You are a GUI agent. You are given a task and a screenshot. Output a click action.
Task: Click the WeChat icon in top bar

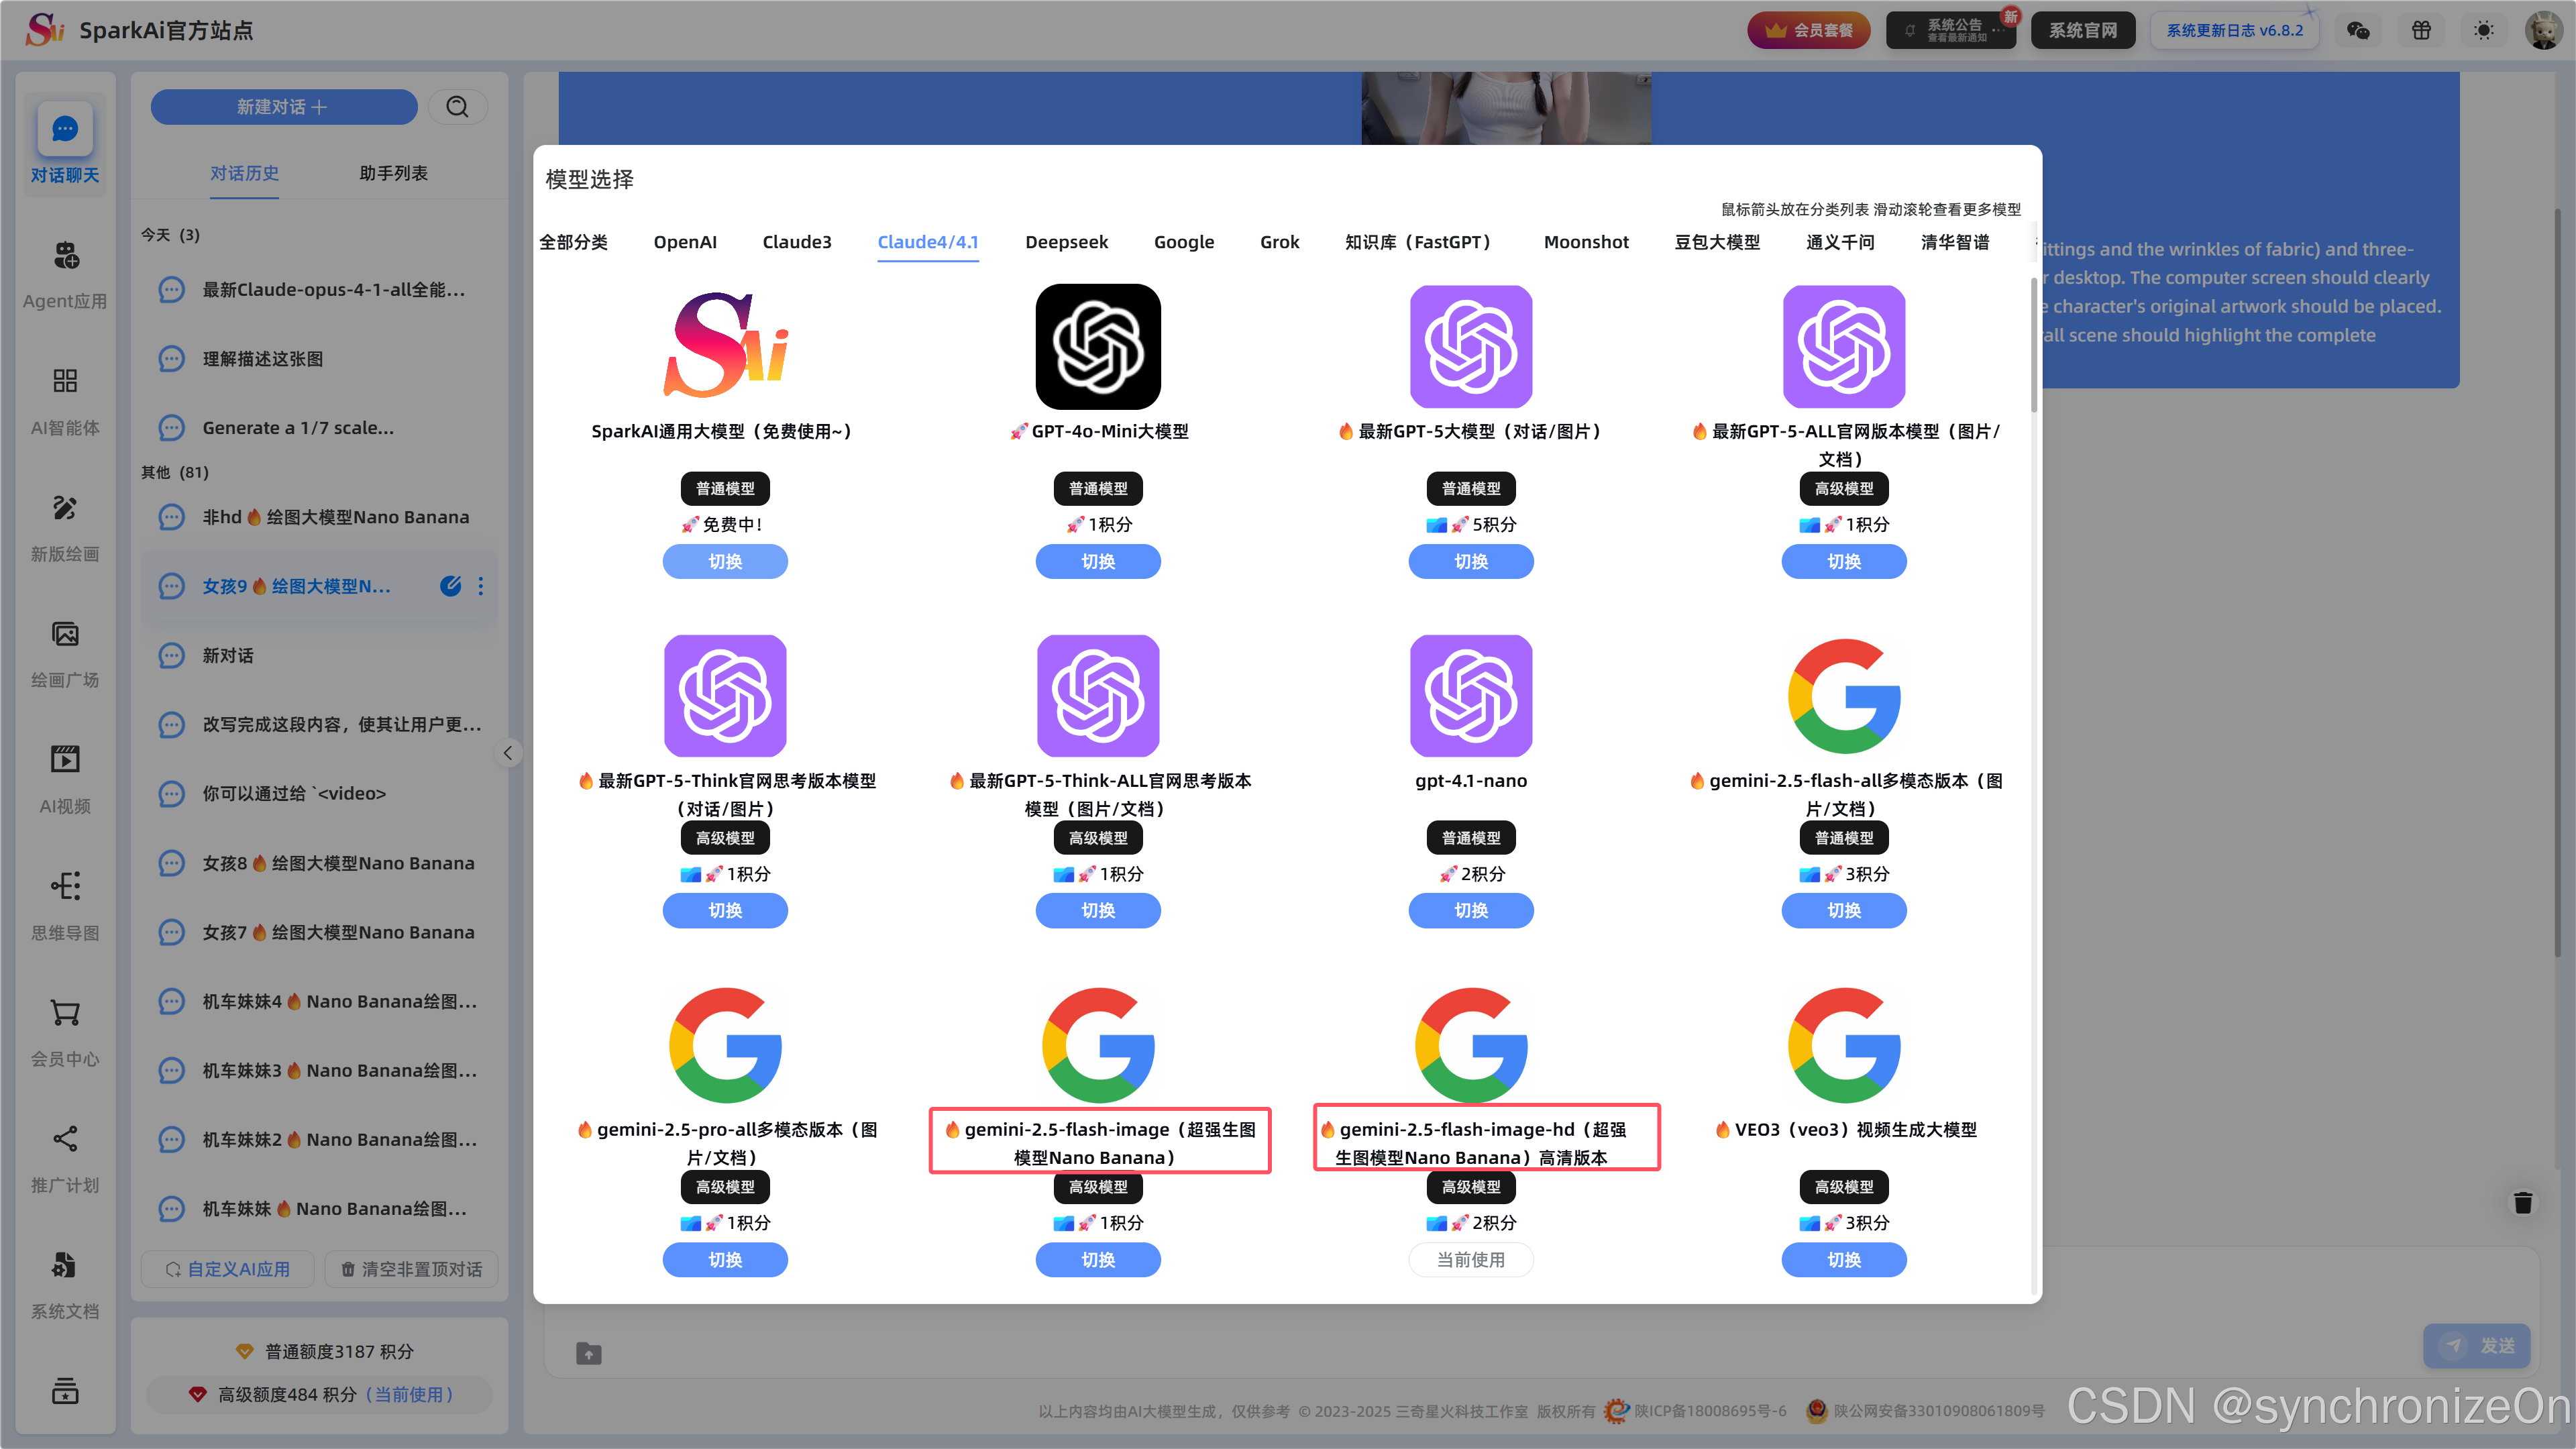point(2358,30)
